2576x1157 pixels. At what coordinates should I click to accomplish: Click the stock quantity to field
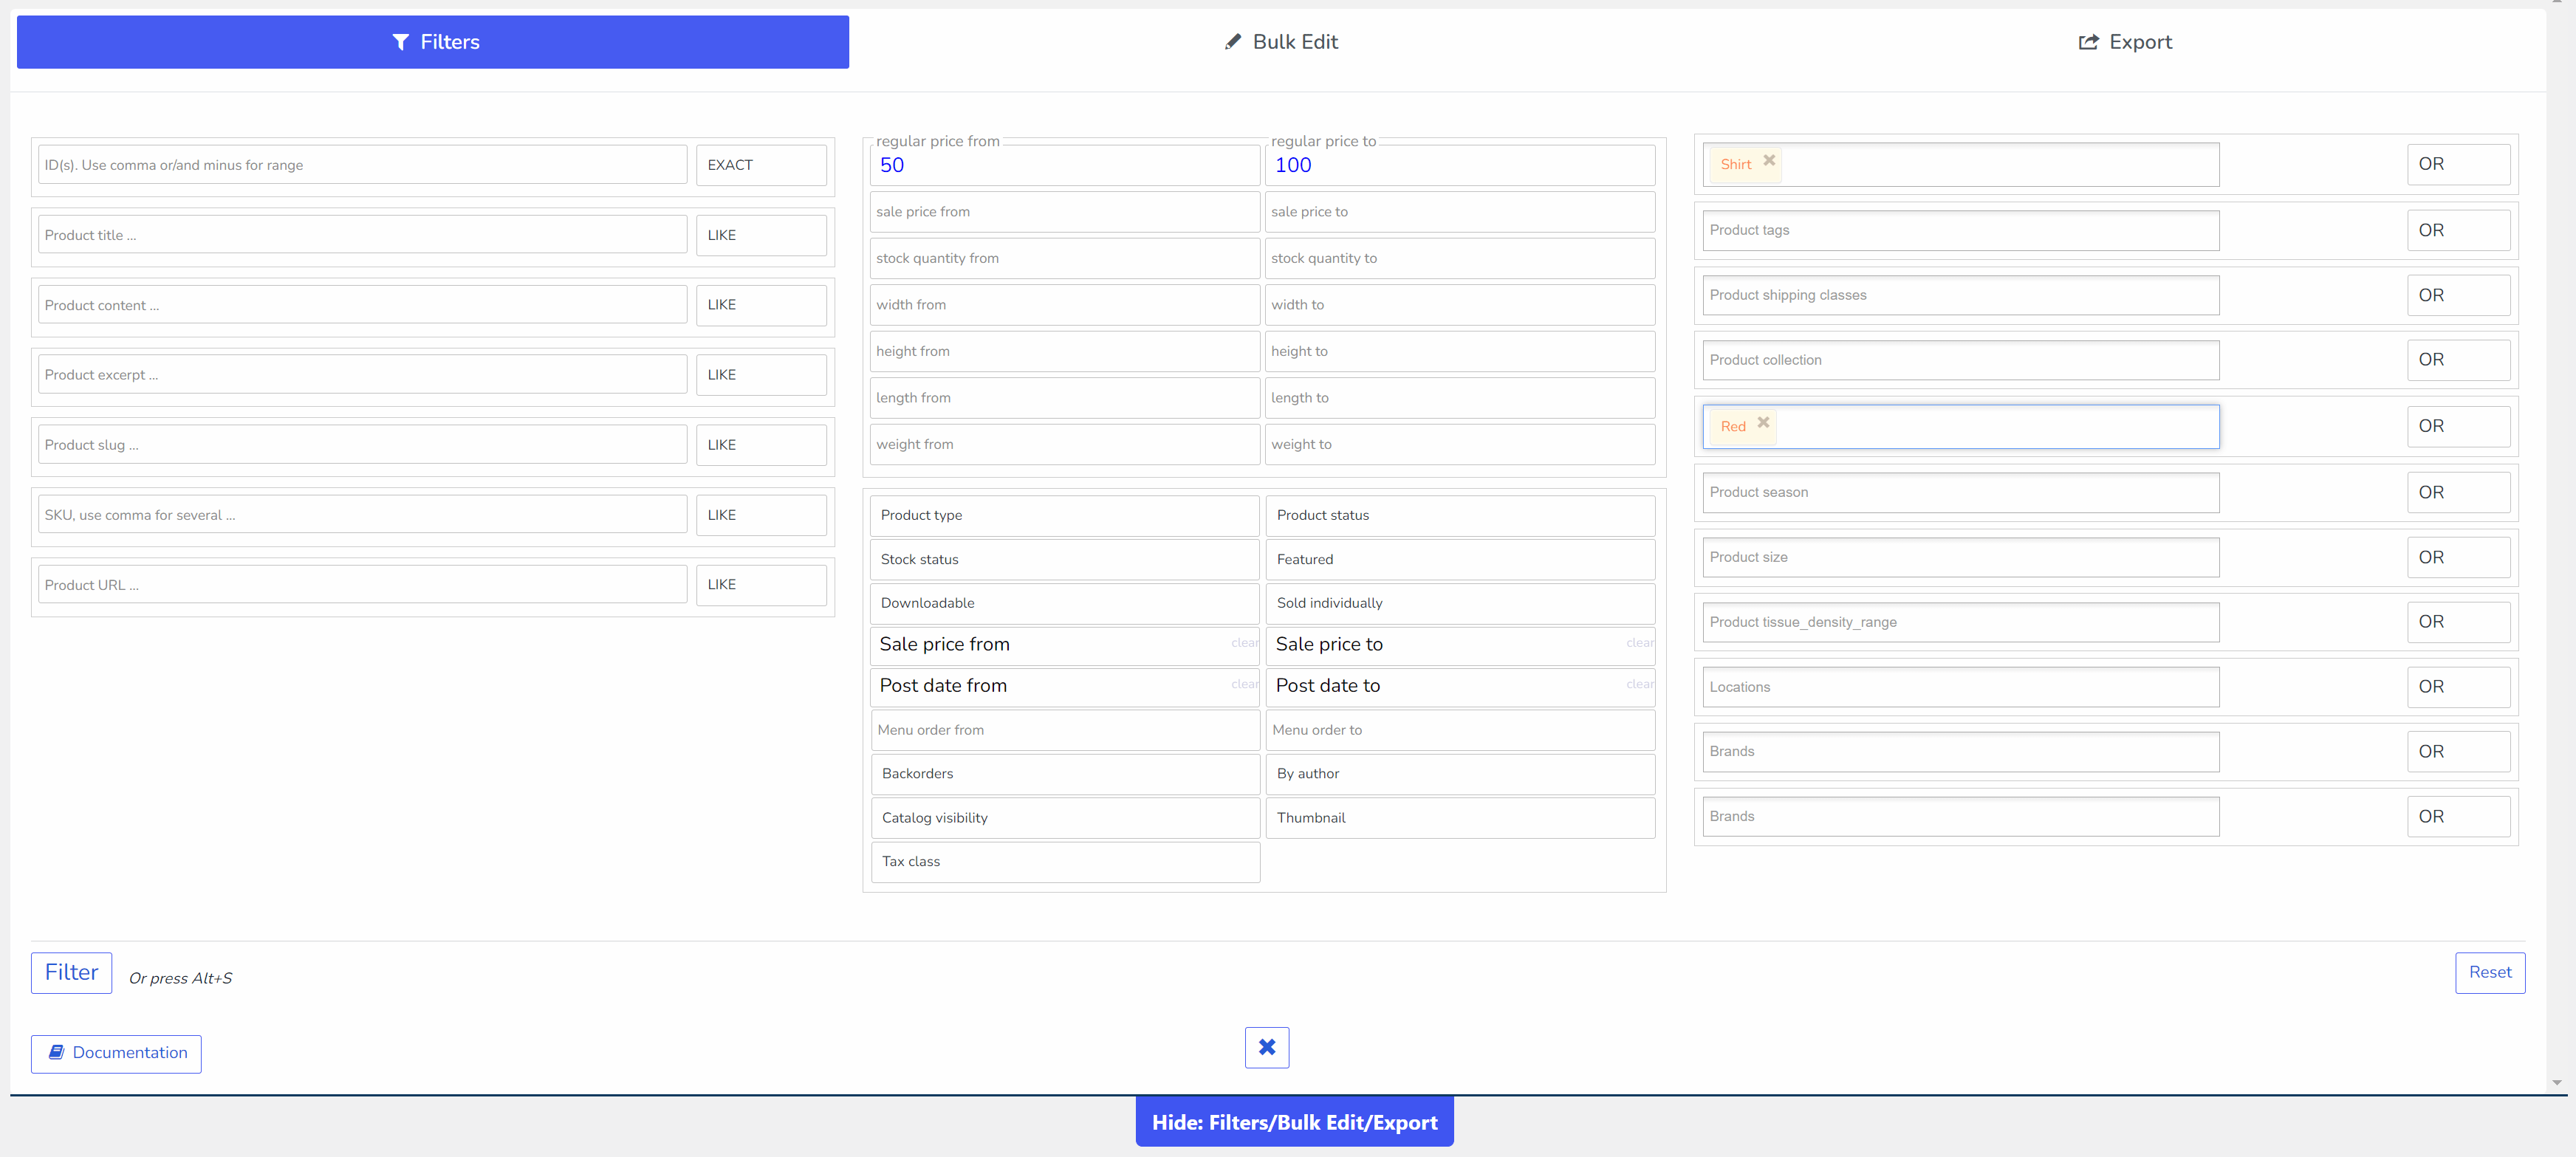coord(1460,258)
